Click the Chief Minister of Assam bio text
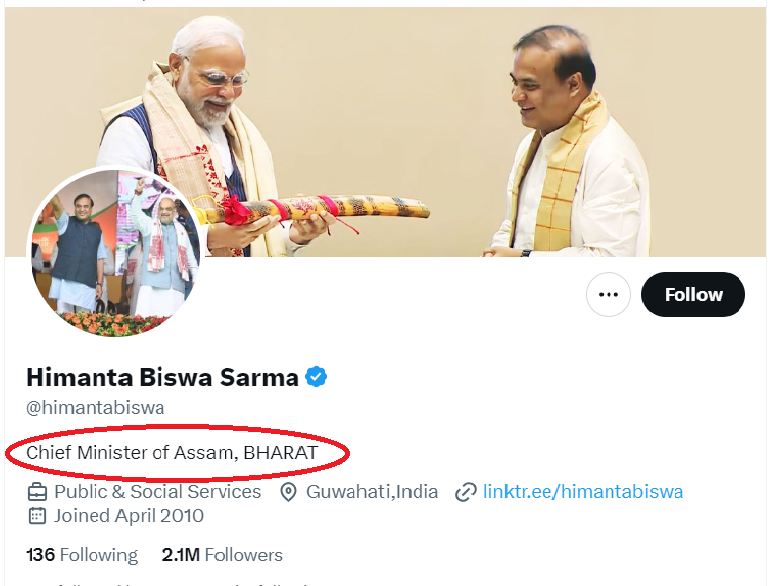 pyautogui.click(x=172, y=453)
